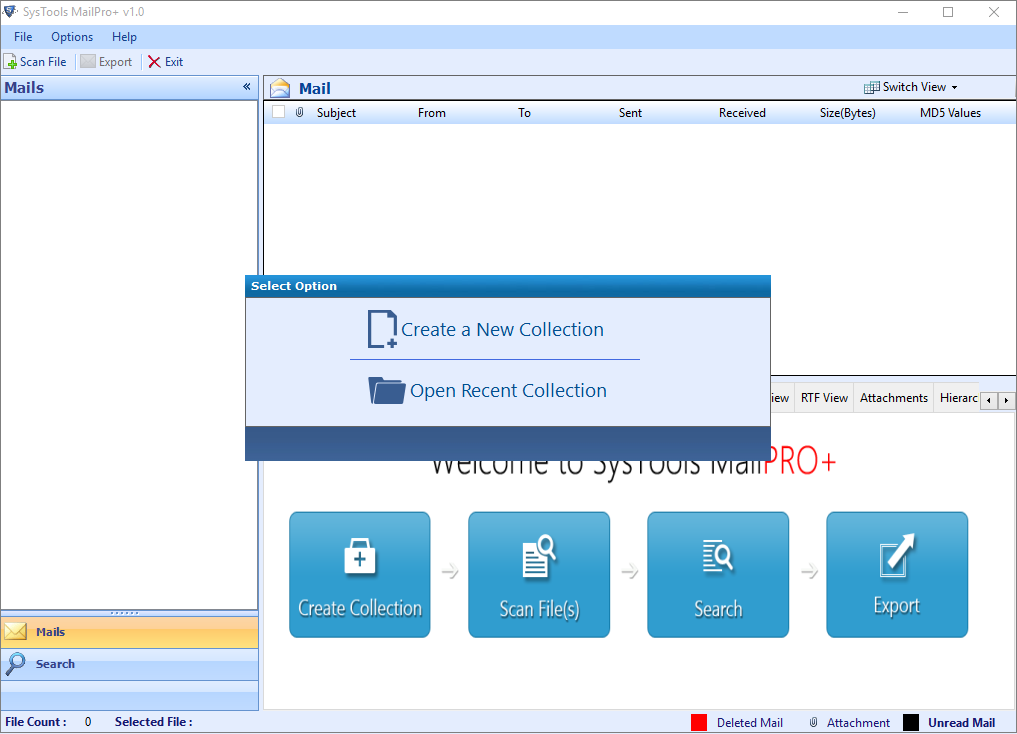1017x734 pixels.
Task: Click the Selected File status text
Action: tap(154, 722)
